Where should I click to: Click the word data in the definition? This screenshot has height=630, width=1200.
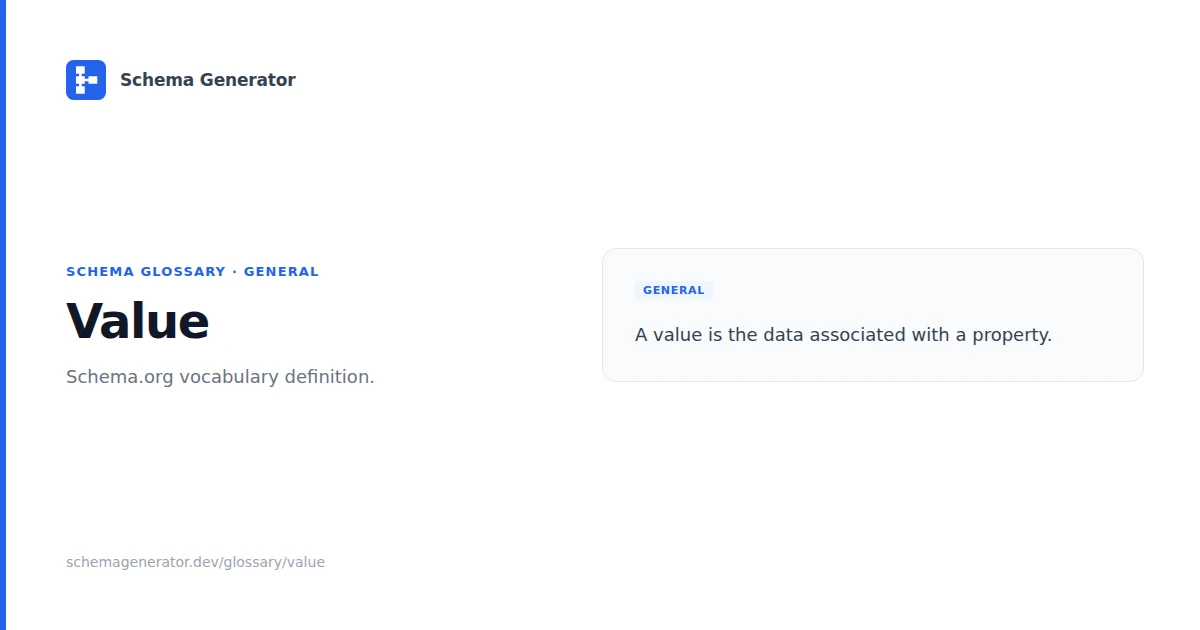tap(784, 335)
